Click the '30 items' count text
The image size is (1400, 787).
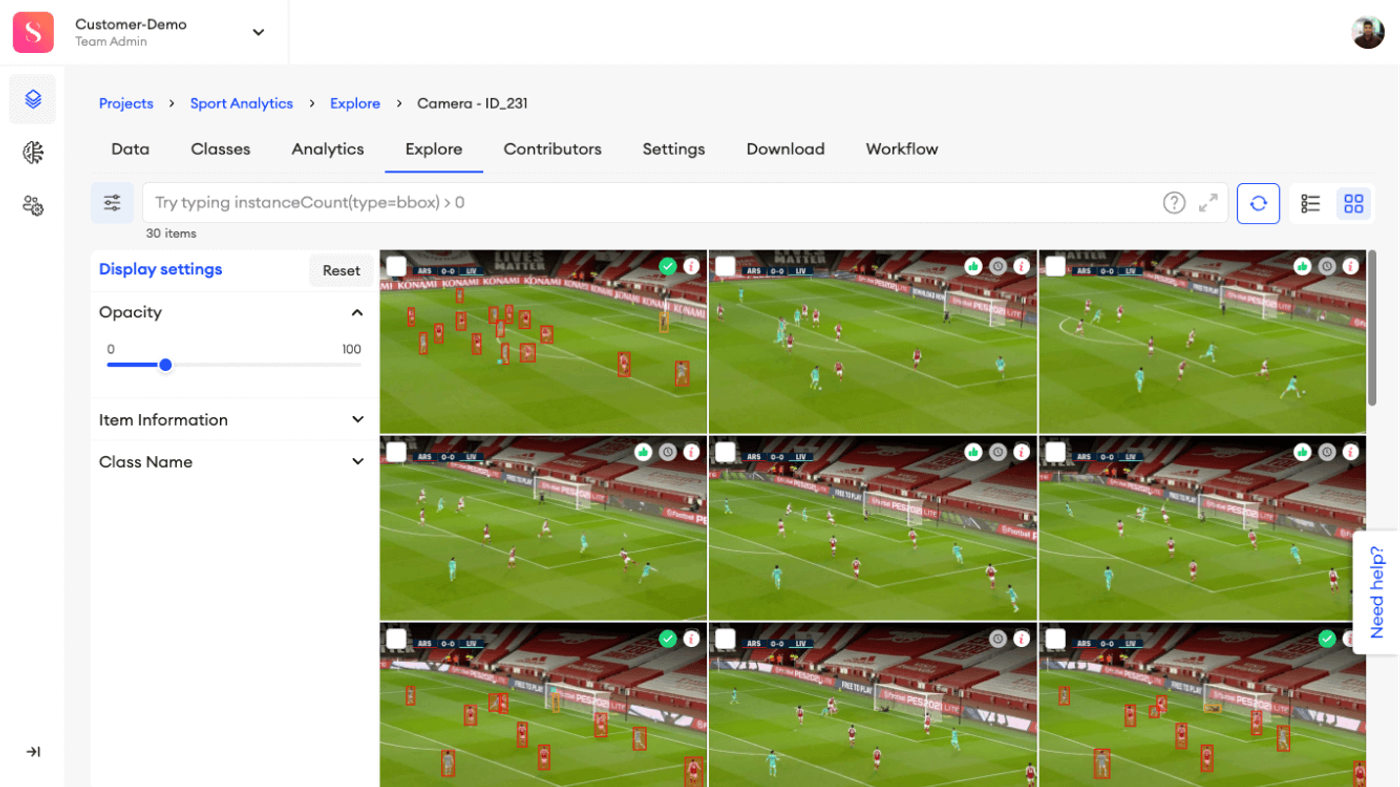pyautogui.click(x=171, y=233)
